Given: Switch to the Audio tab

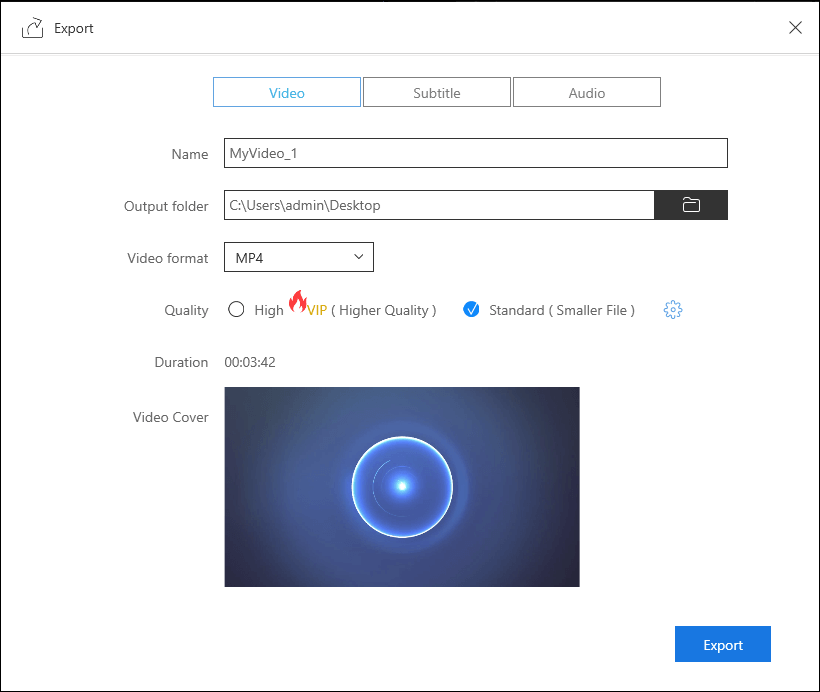Looking at the screenshot, I should (x=587, y=93).
